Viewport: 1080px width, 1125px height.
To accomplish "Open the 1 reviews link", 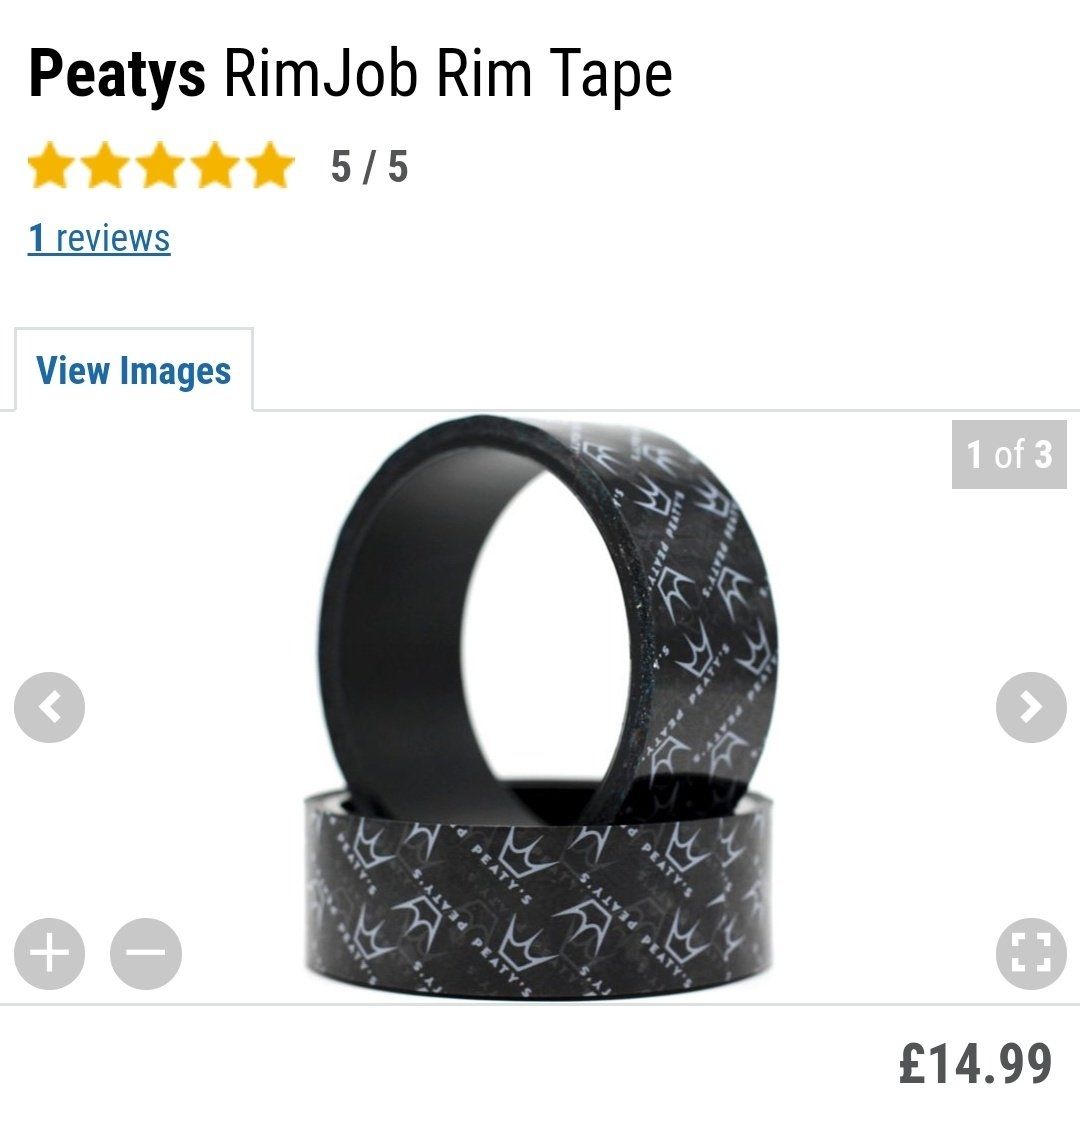I will [x=99, y=238].
